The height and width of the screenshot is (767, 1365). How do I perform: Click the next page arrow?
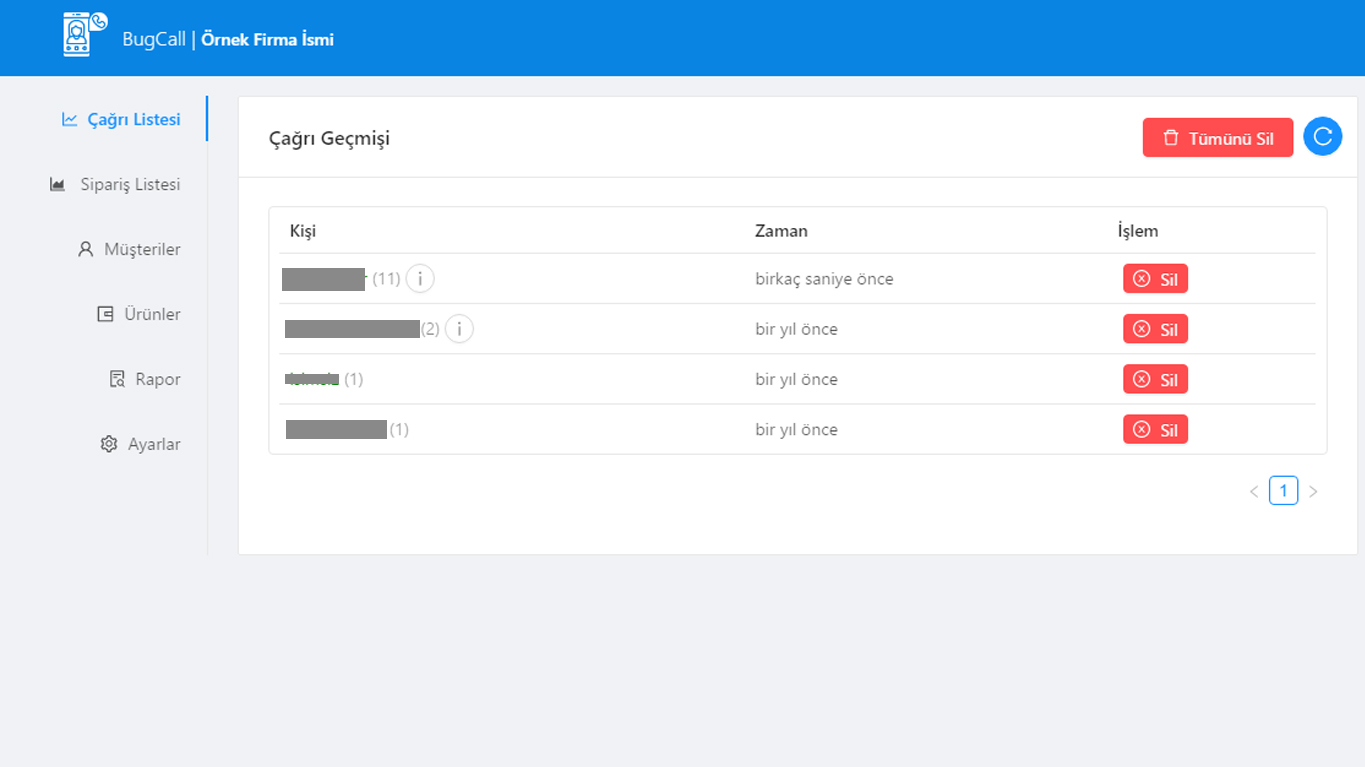tap(1313, 491)
